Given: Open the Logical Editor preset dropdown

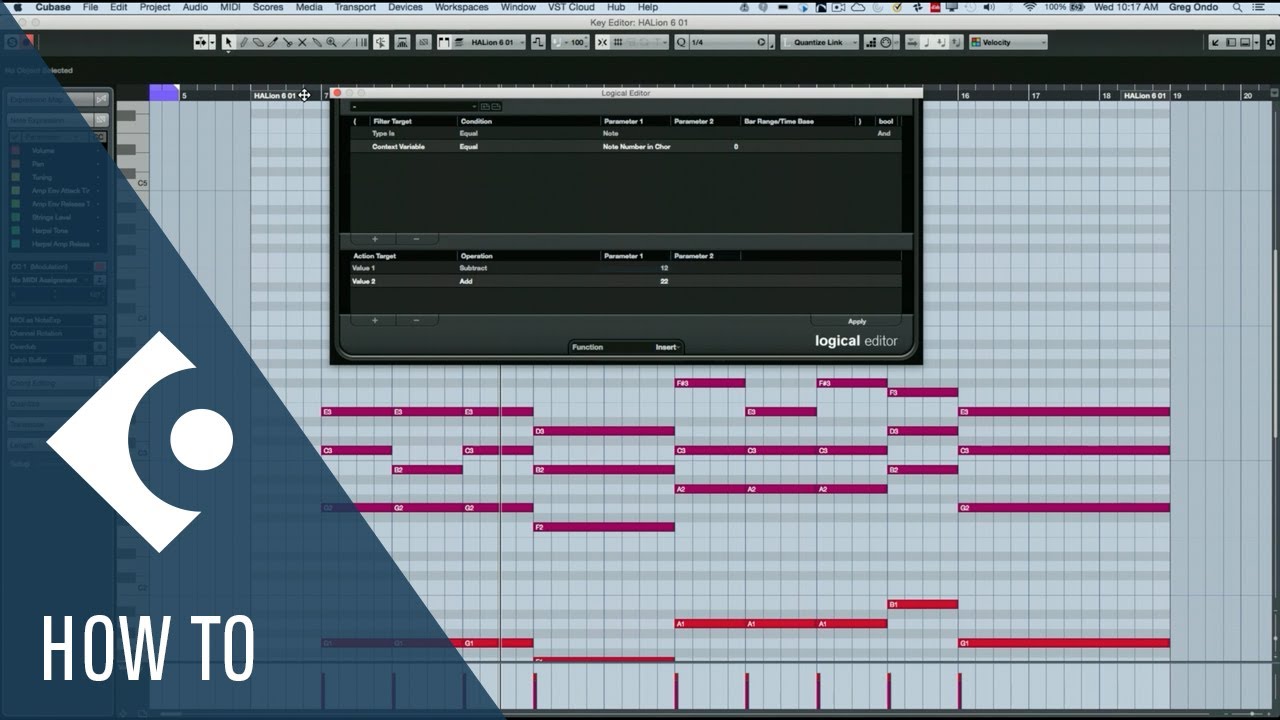Looking at the screenshot, I should [413, 106].
